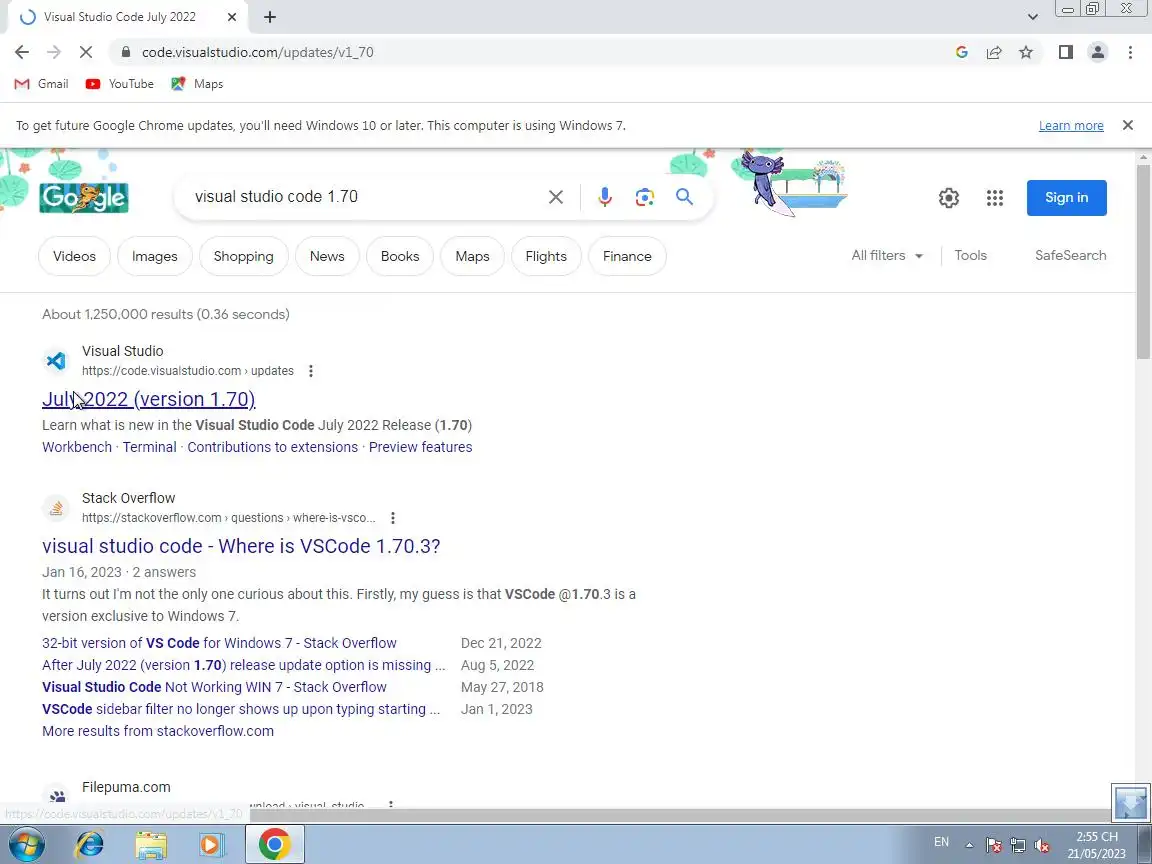Click the muted volume tray icon
The width and height of the screenshot is (1152, 864).
coord(1041,845)
